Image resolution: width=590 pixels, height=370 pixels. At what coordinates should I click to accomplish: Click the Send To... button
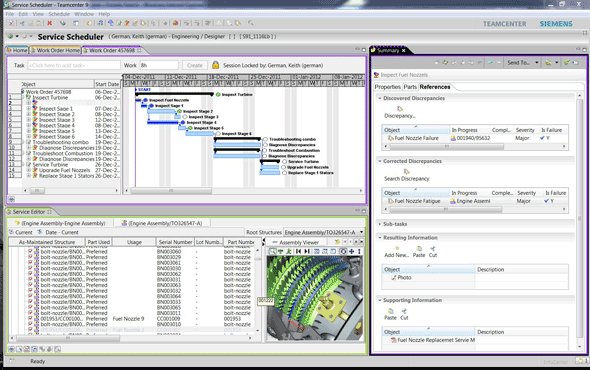coord(519,62)
